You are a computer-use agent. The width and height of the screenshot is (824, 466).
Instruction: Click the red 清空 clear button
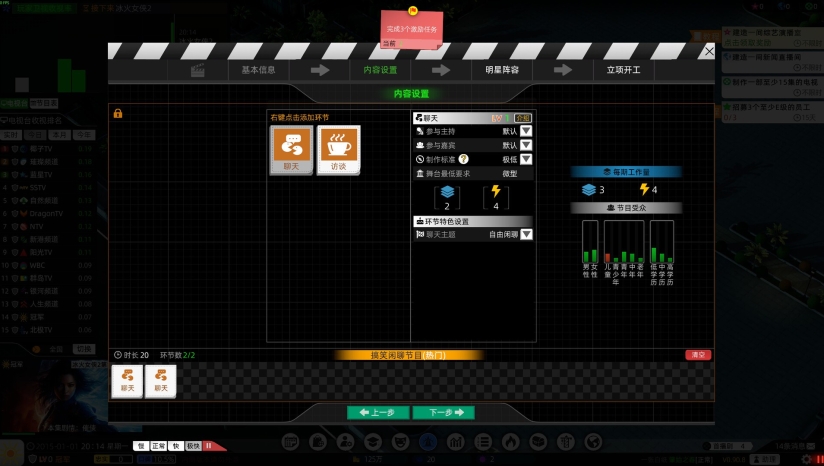(x=697, y=355)
